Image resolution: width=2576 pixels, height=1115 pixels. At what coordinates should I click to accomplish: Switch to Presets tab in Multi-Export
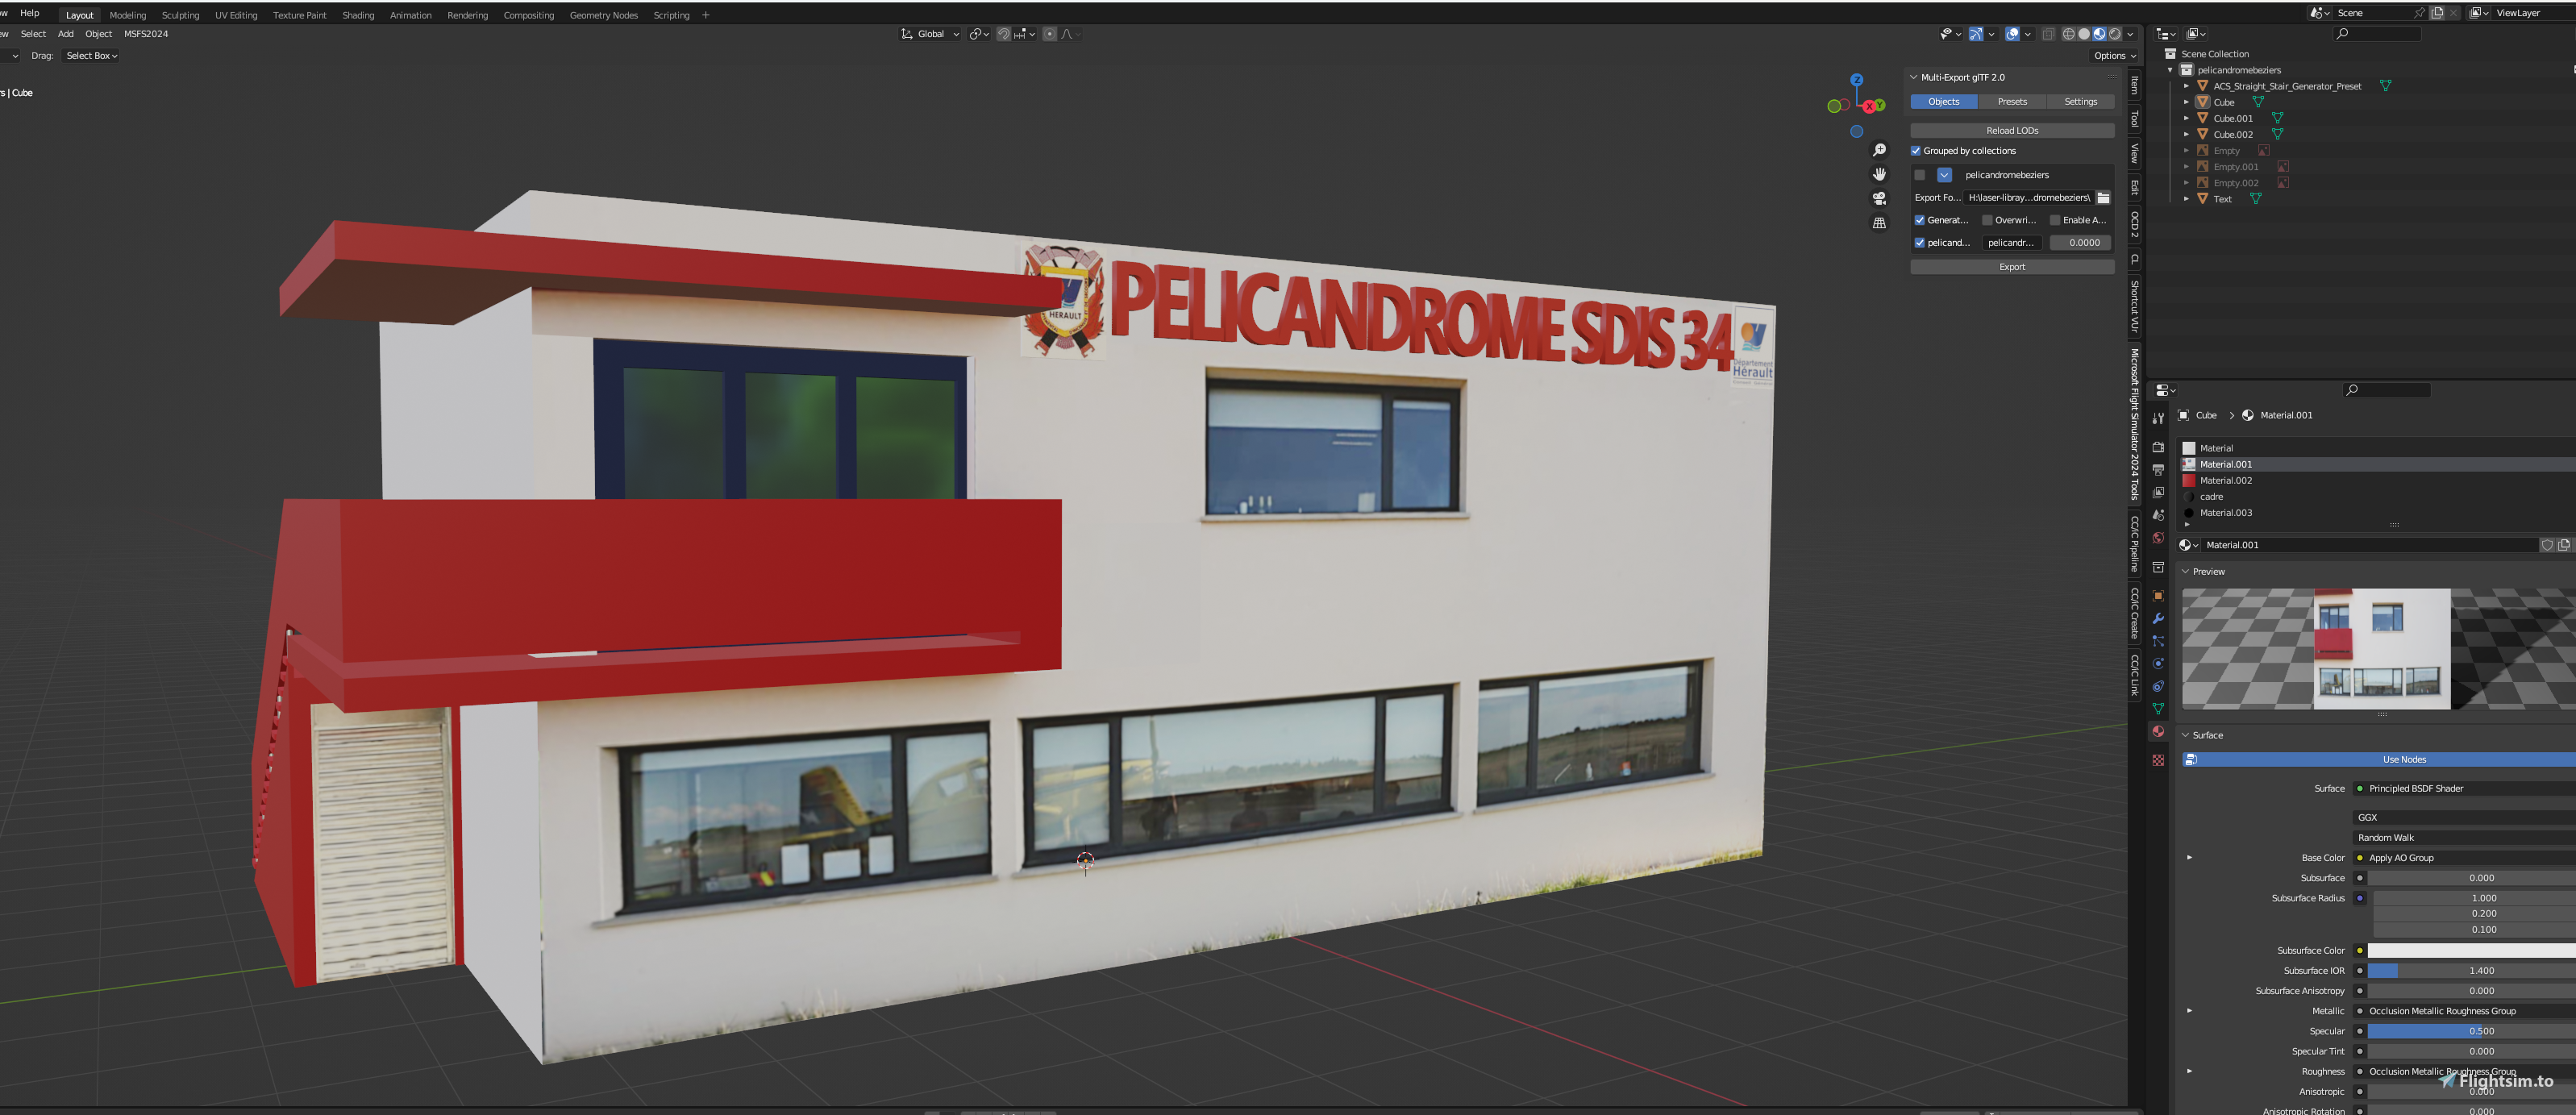pyautogui.click(x=2012, y=102)
